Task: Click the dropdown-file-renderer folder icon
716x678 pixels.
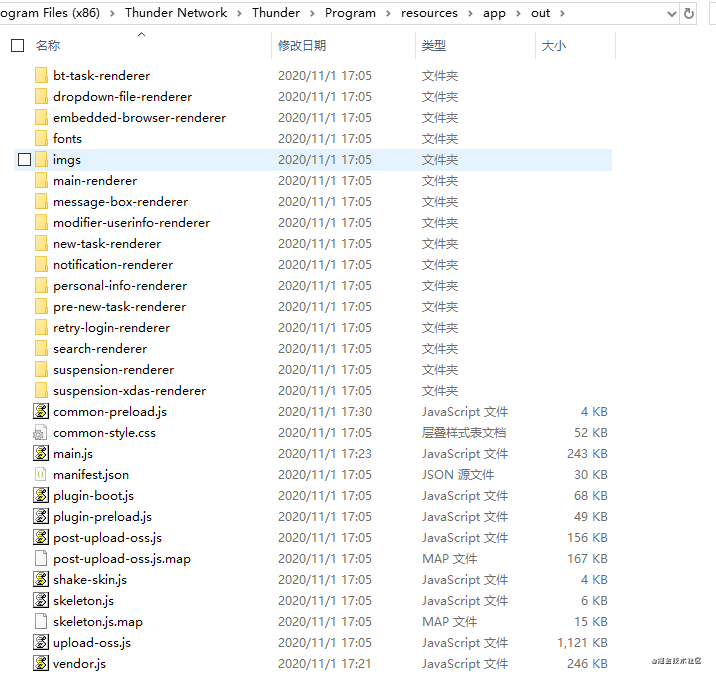Action: (41, 96)
